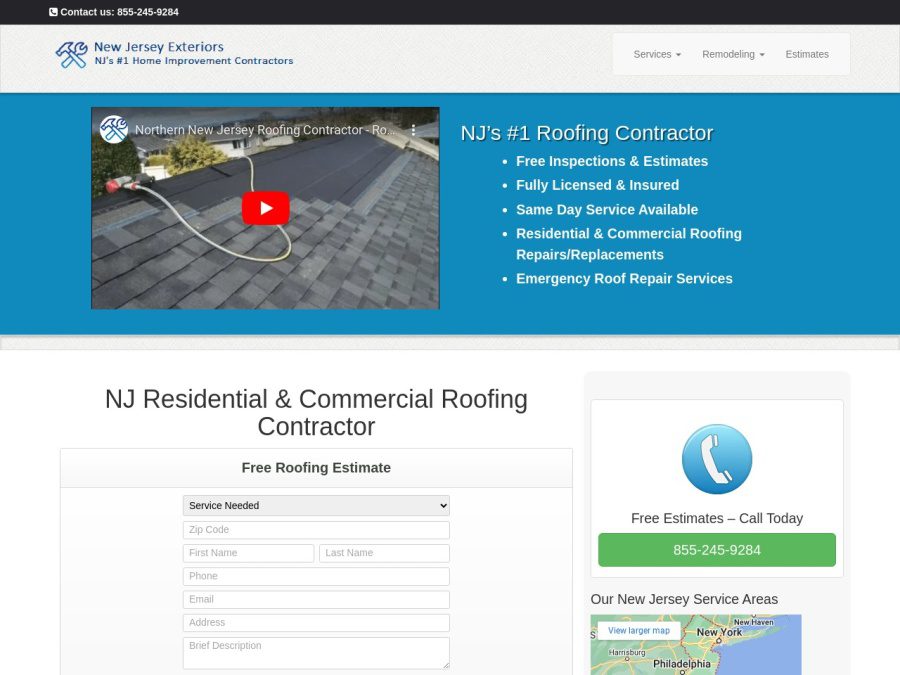Click the YouTube channel avatar icon

(x=114, y=130)
